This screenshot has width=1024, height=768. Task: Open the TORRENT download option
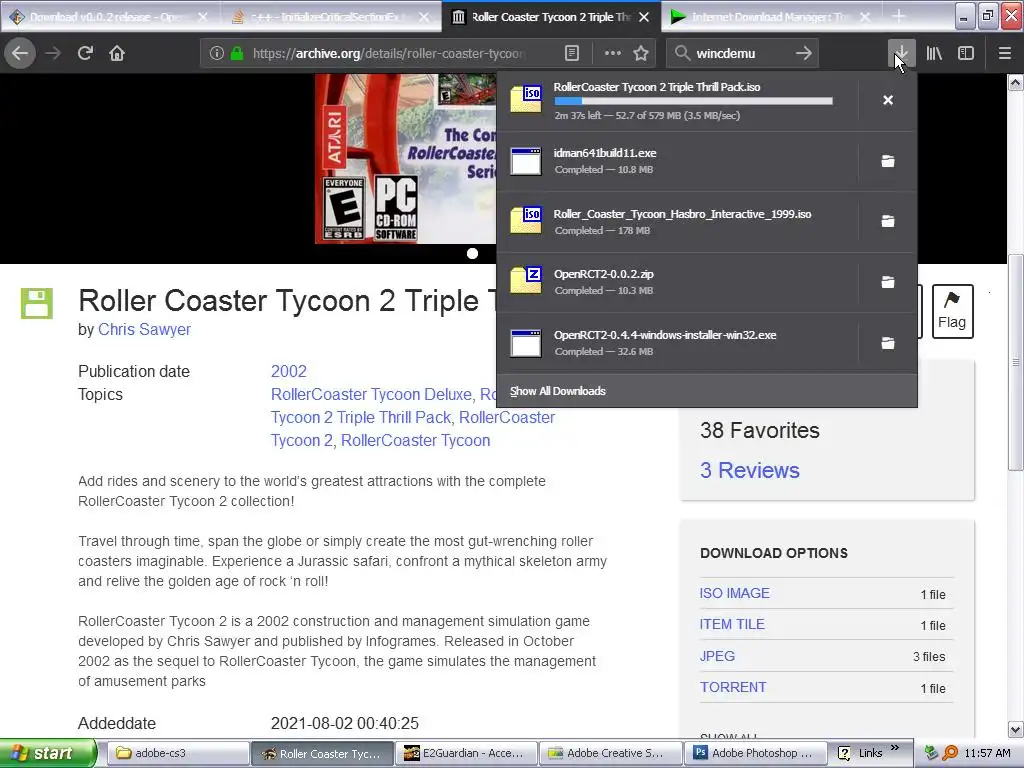[x=733, y=687]
